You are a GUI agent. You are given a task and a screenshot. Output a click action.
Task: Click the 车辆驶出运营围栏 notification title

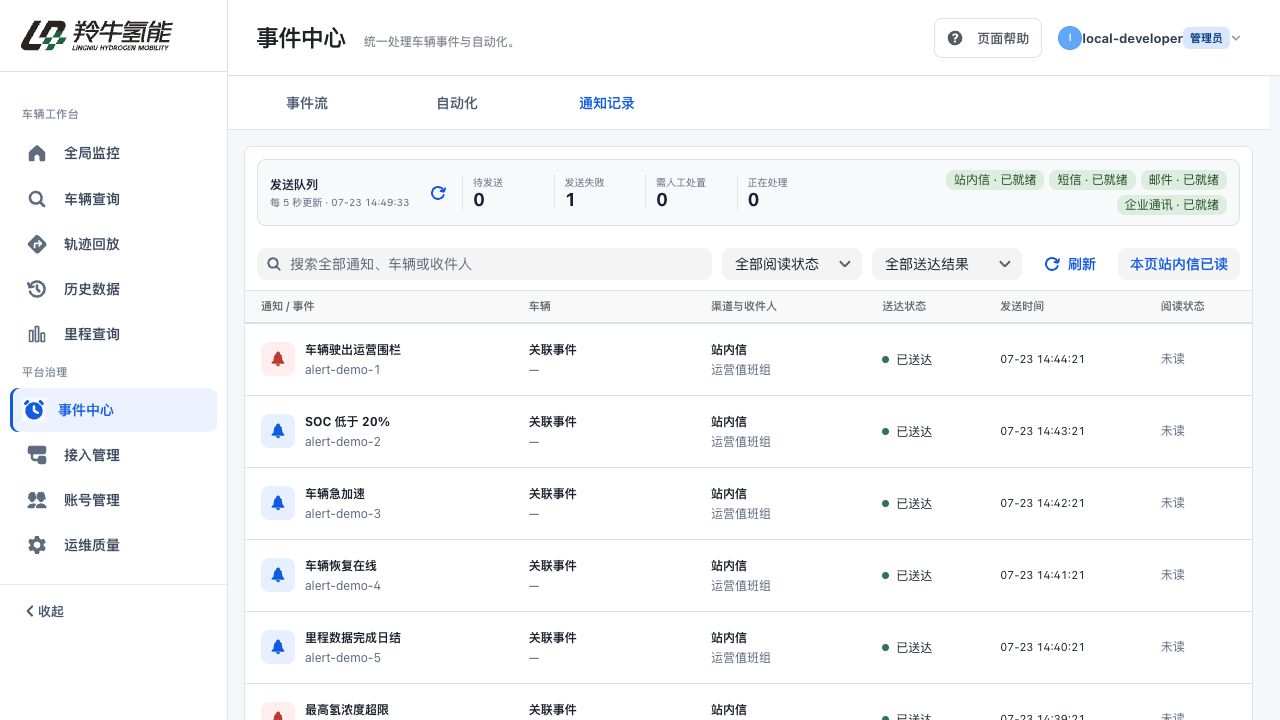353,350
